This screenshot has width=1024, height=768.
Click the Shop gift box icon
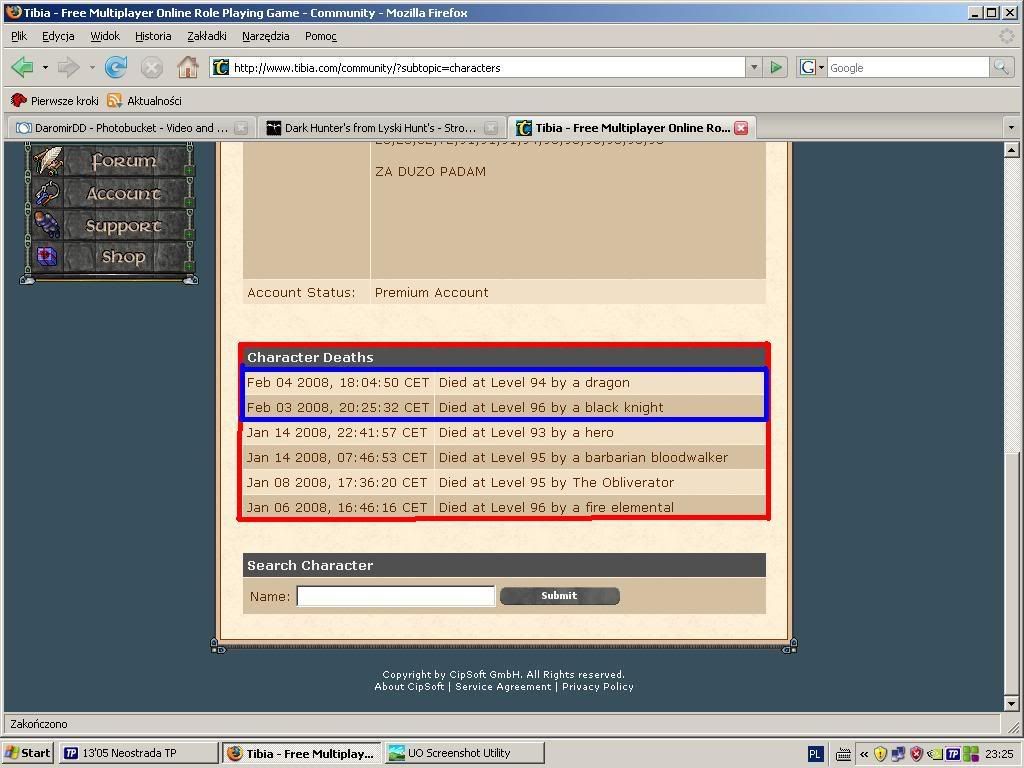click(48, 257)
